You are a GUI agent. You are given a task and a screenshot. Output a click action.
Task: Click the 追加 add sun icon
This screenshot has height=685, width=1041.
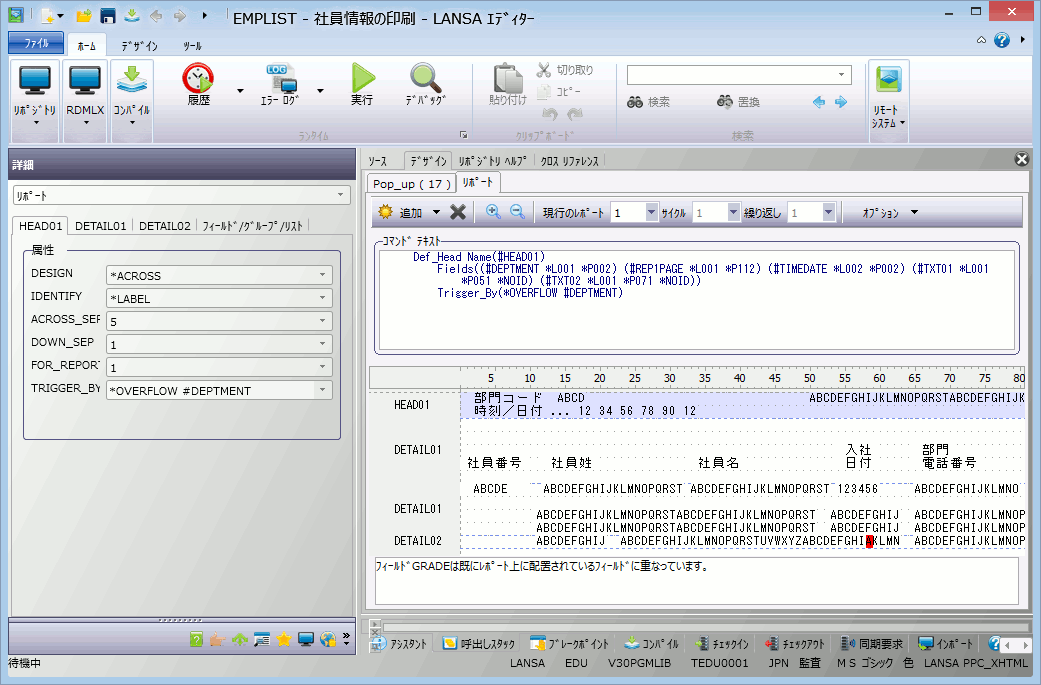[x=386, y=212]
